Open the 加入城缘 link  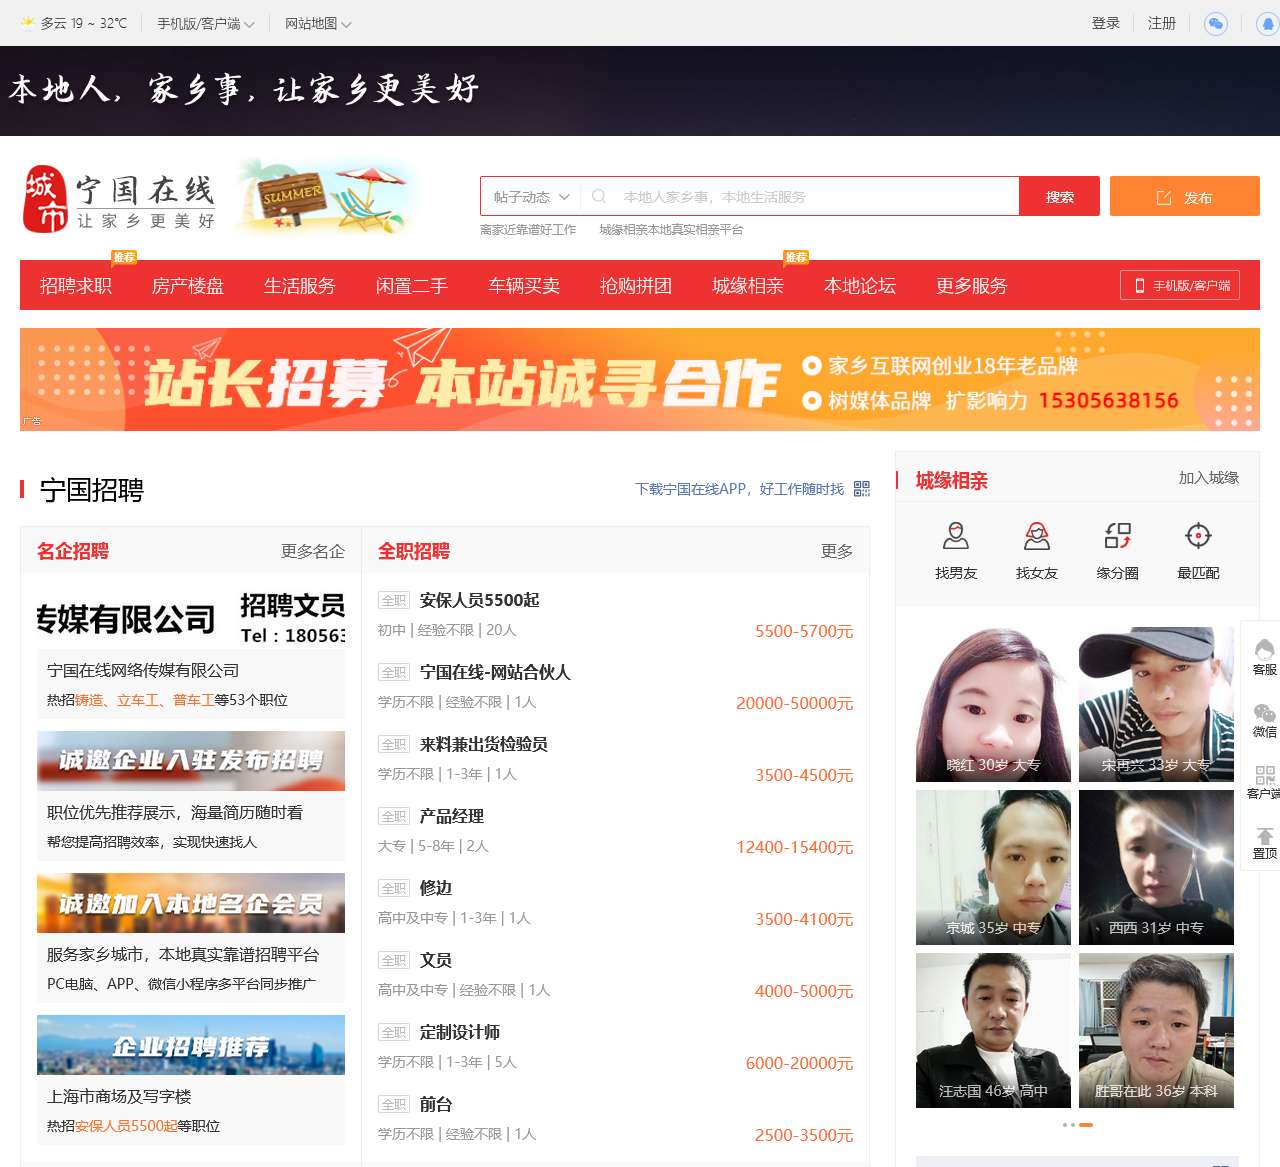[x=1208, y=478]
